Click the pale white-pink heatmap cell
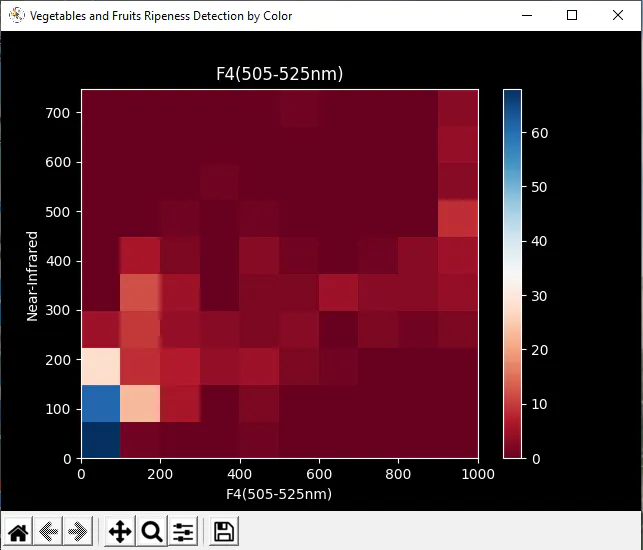Viewport: 643px width, 550px height. [101, 366]
